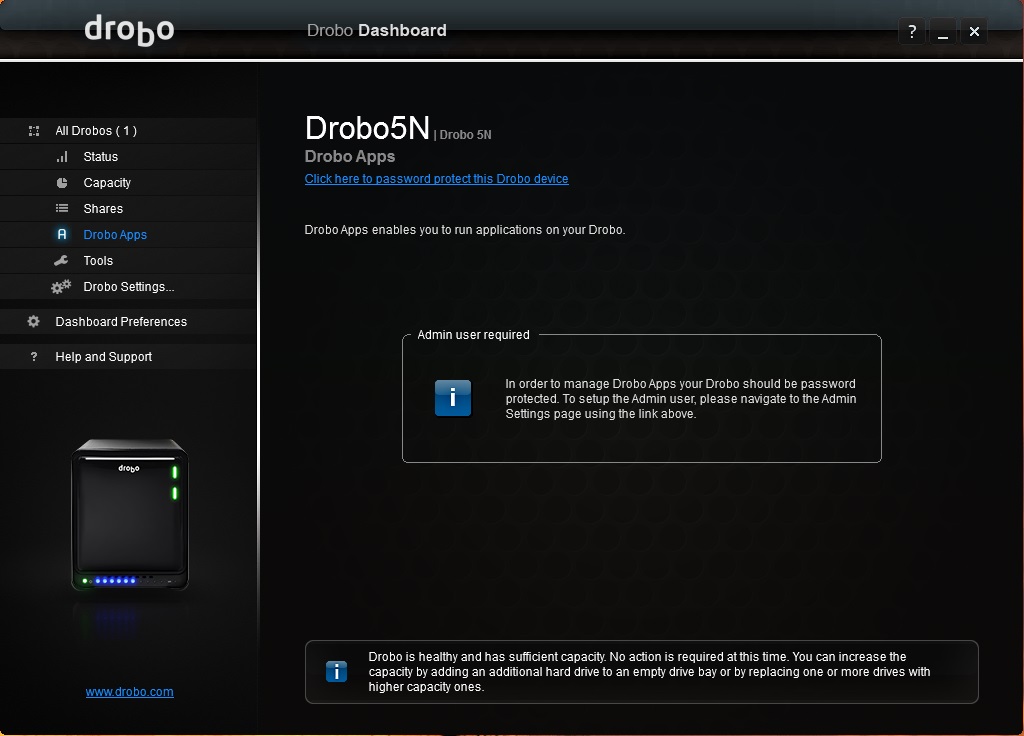Minimize the Drobo Dashboard window
This screenshot has height=736, width=1024.
point(942,31)
